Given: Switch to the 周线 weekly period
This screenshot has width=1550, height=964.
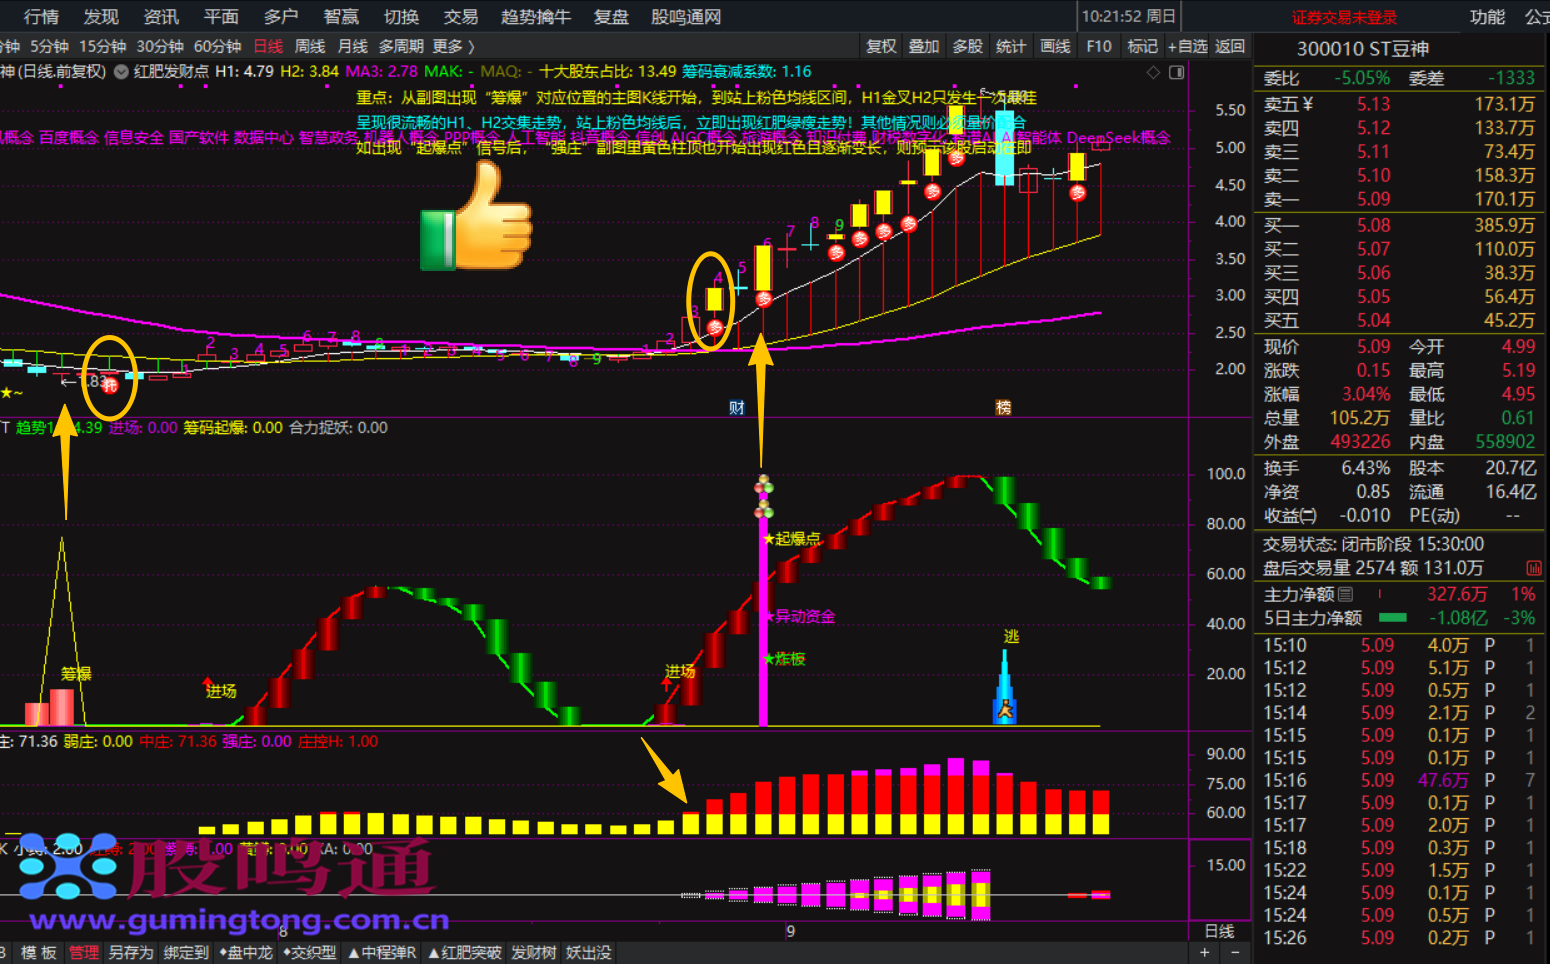Looking at the screenshot, I should coord(310,46).
